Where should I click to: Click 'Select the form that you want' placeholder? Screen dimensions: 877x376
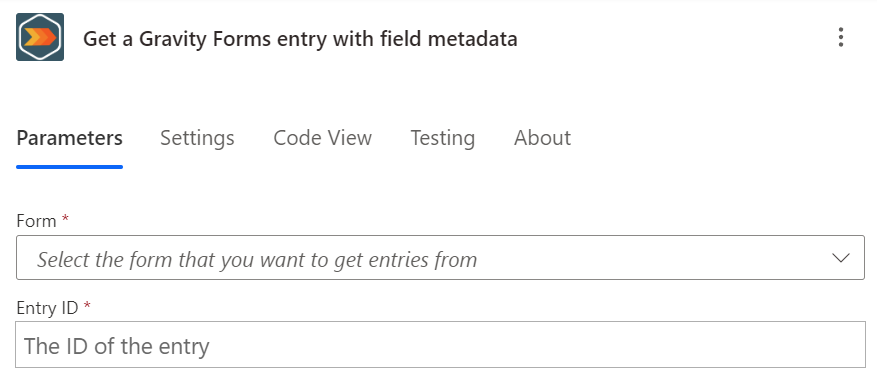click(x=184, y=260)
